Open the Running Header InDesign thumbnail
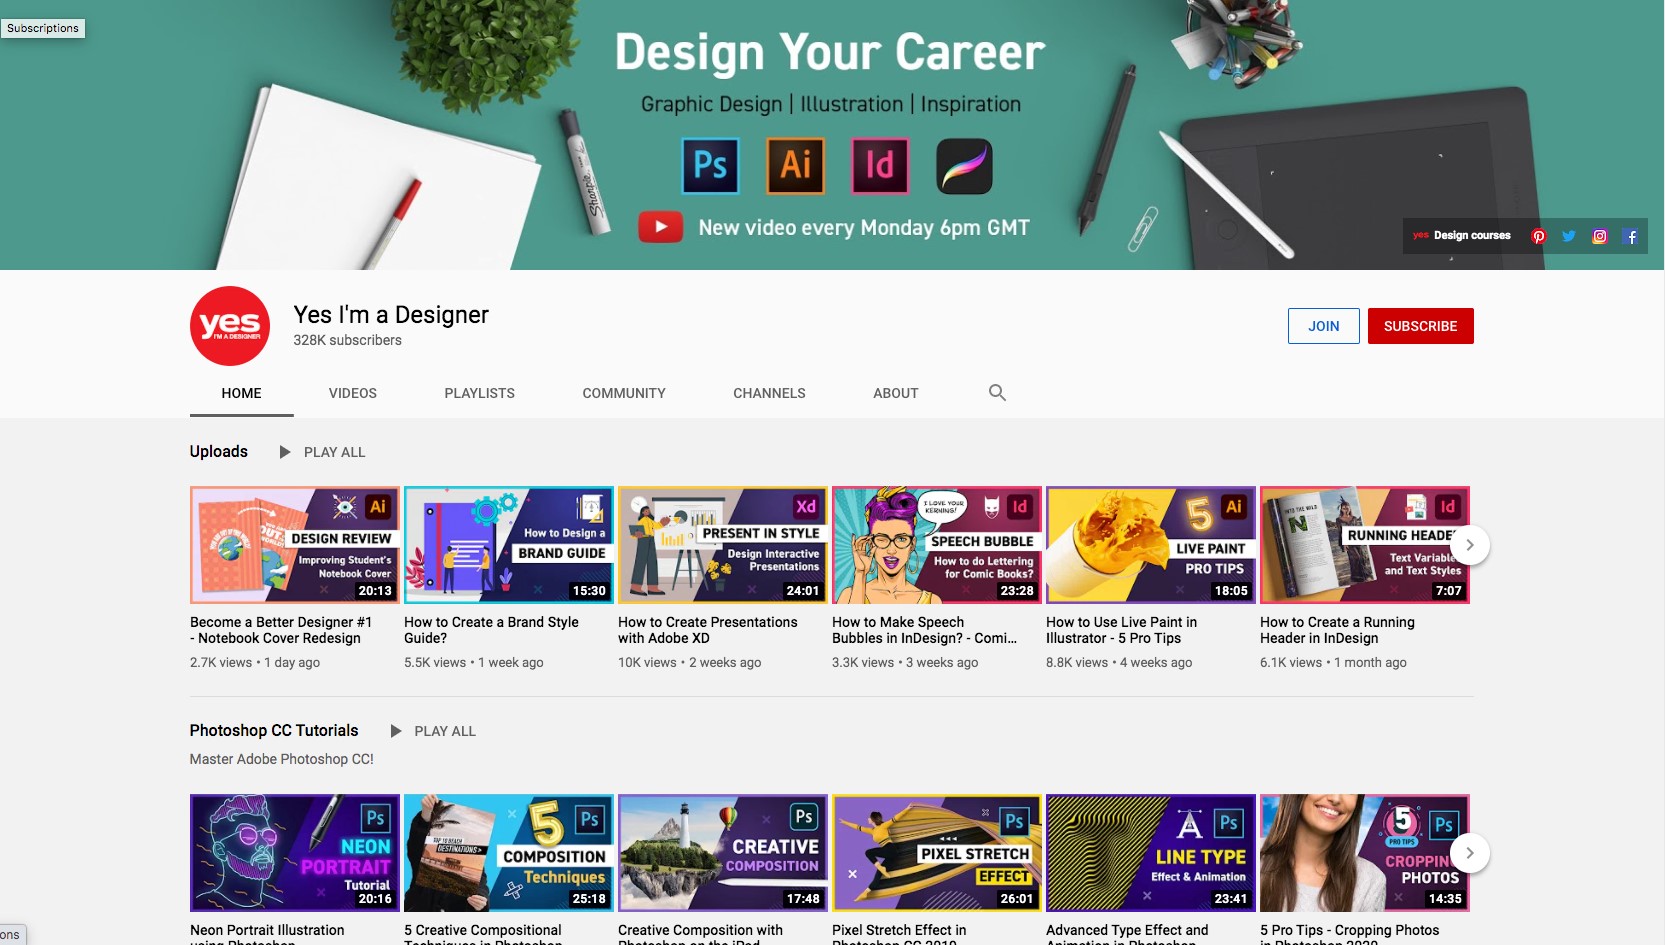The image size is (1665, 945). [x=1365, y=545]
